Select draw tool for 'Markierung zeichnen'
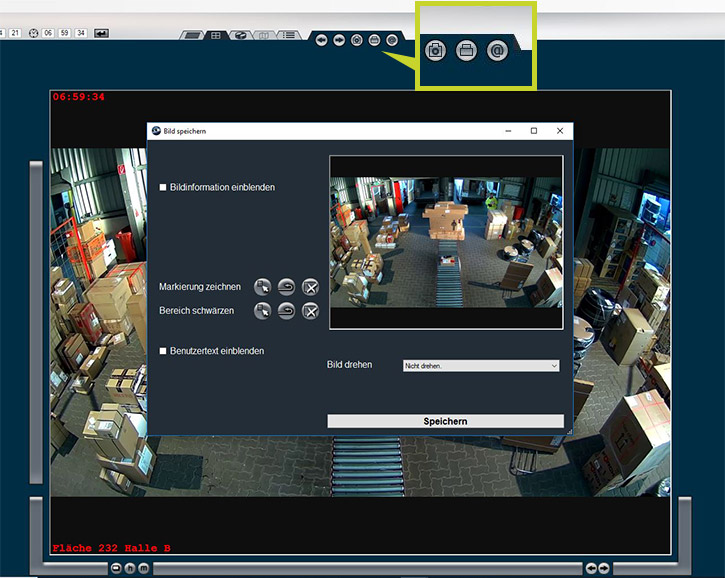Image resolution: width=725 pixels, height=578 pixels. point(263,287)
